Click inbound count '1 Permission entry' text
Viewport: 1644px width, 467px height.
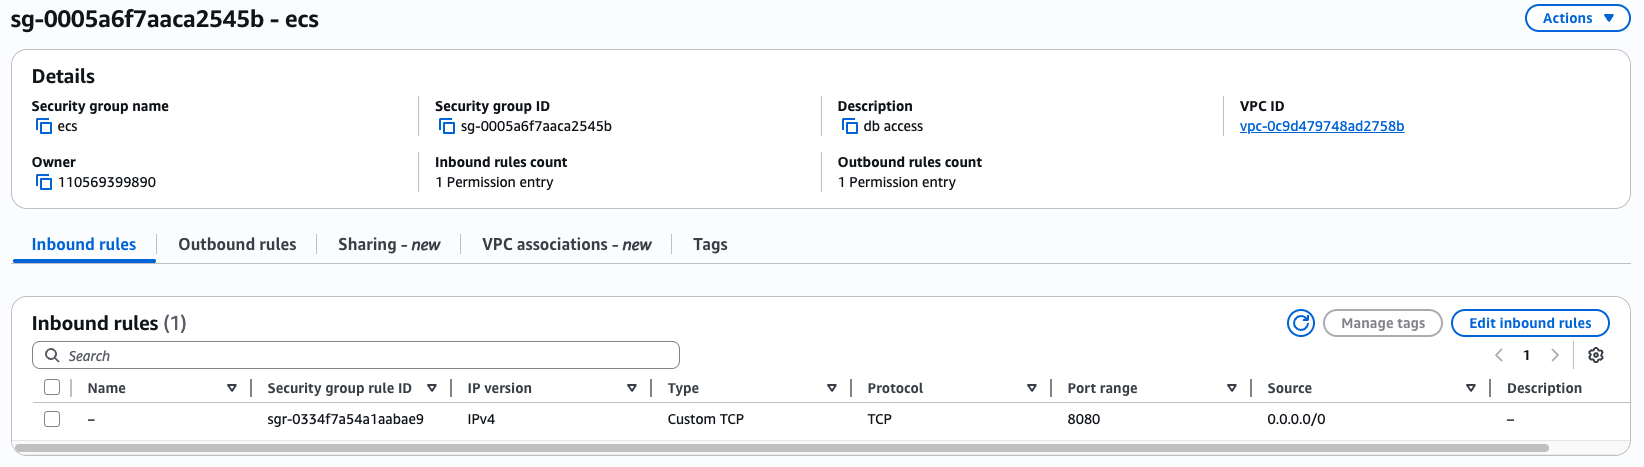tap(494, 182)
